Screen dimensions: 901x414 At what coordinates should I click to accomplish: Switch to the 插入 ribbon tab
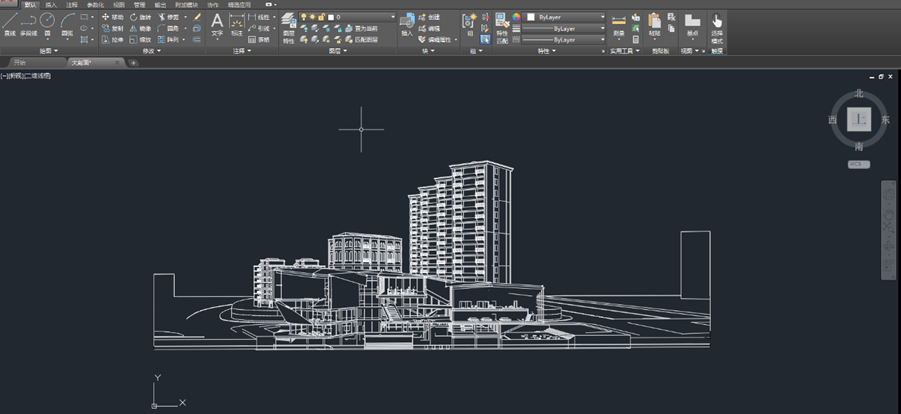51,4
